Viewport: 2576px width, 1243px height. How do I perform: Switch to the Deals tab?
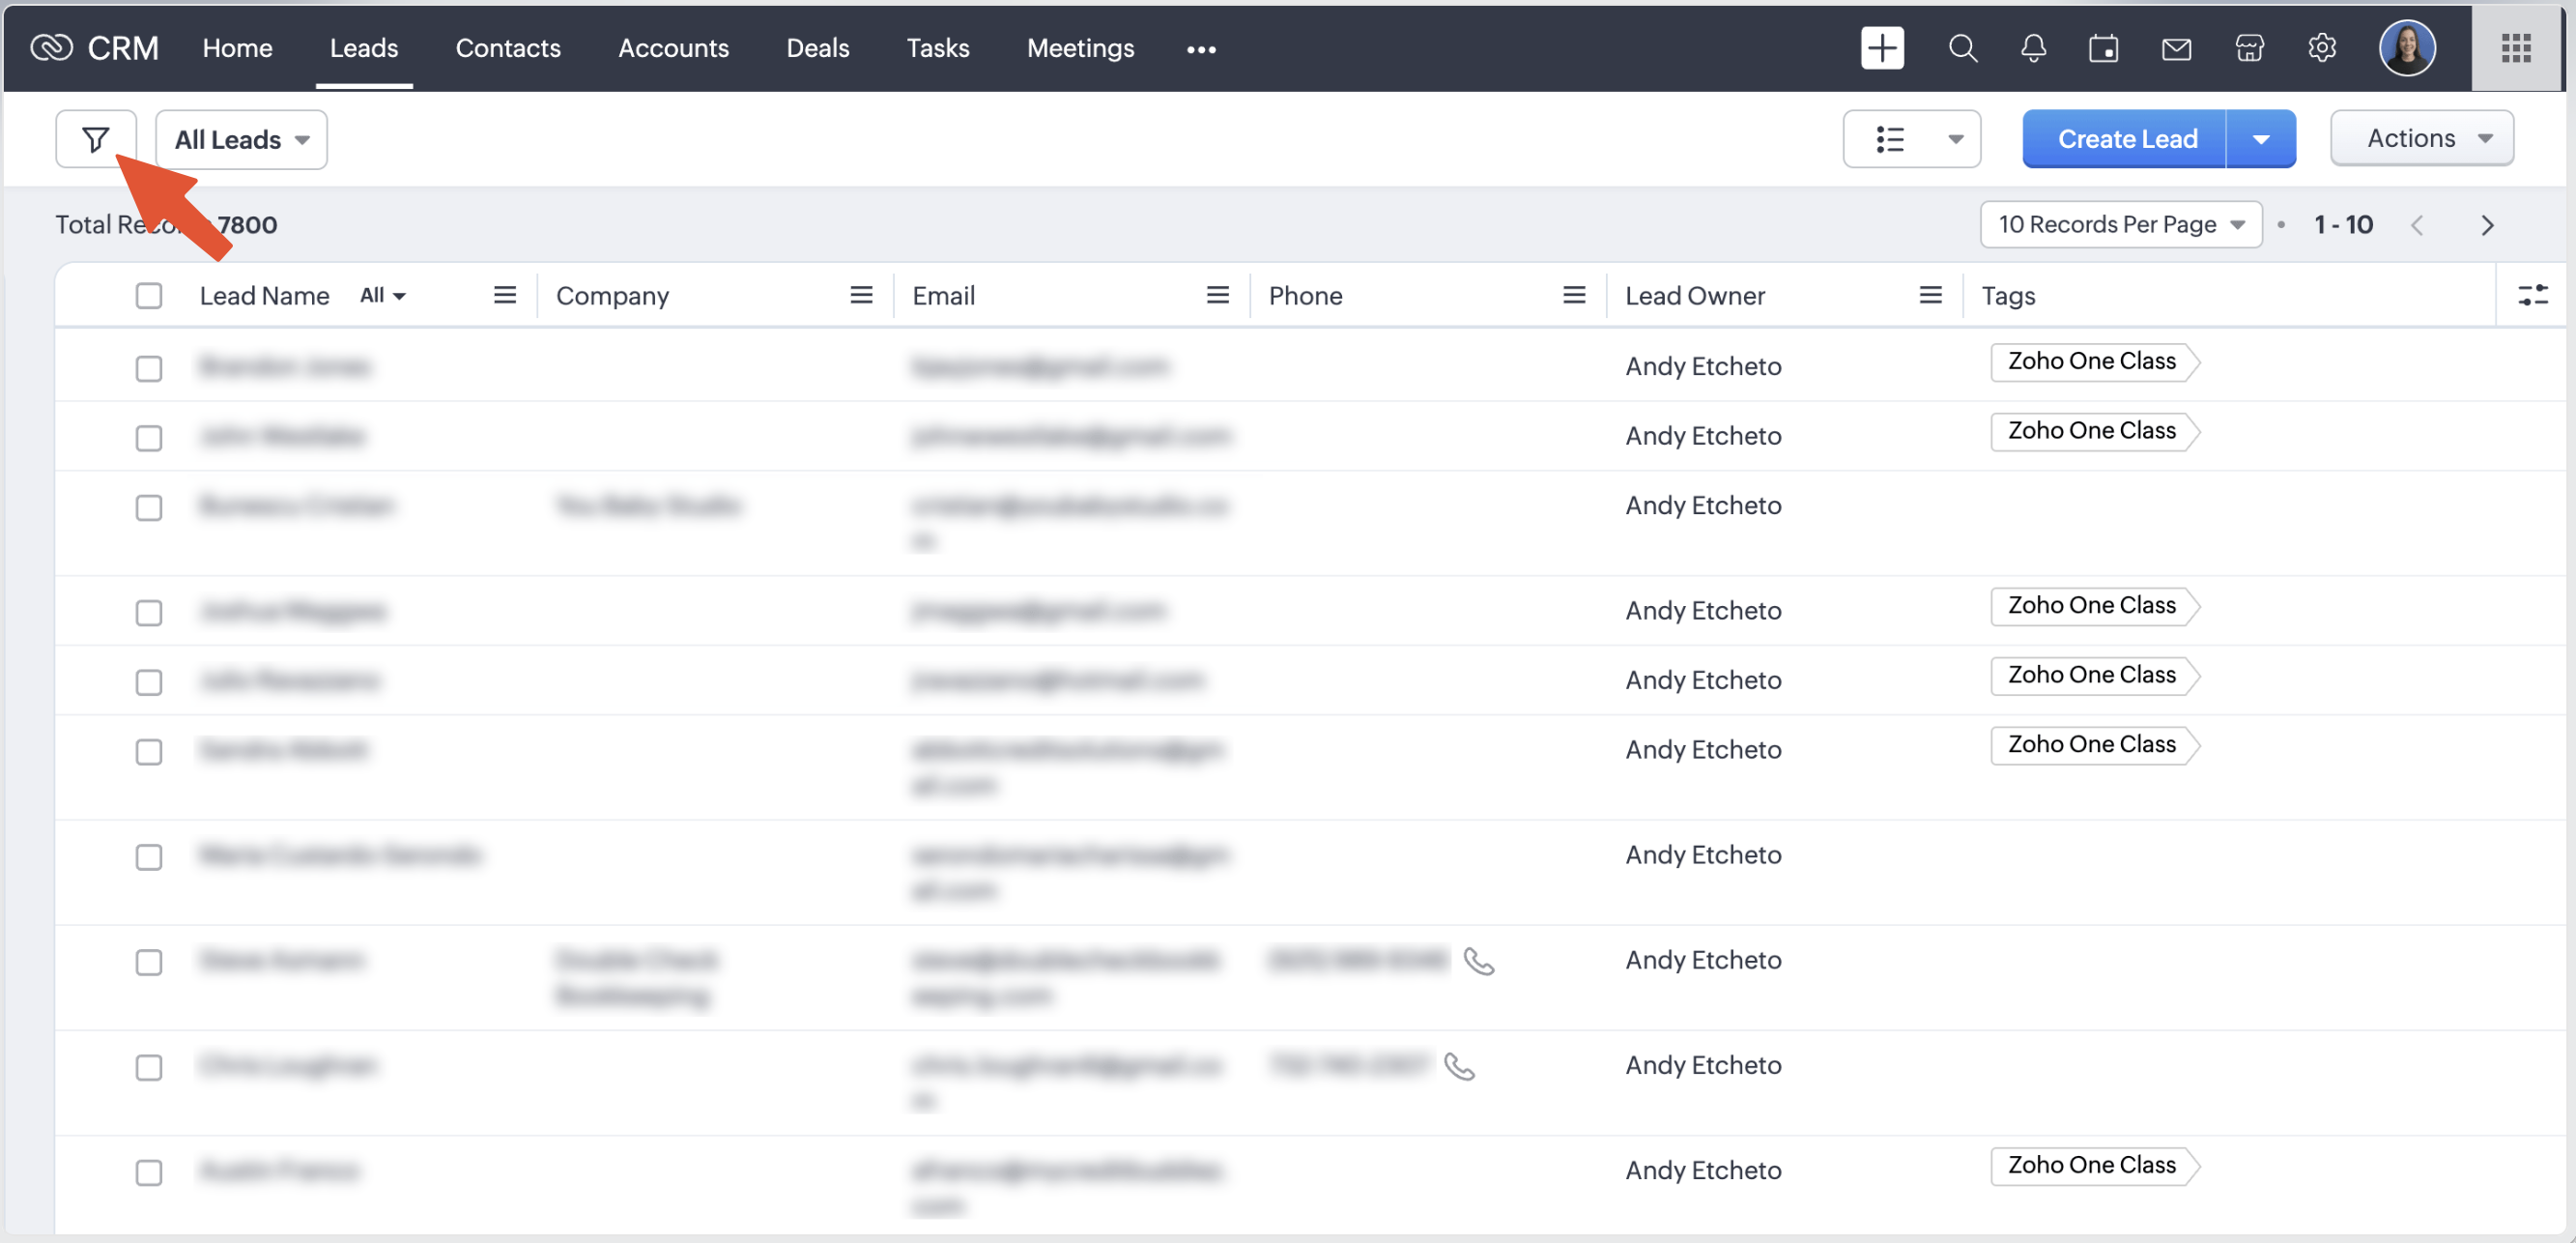pos(817,48)
